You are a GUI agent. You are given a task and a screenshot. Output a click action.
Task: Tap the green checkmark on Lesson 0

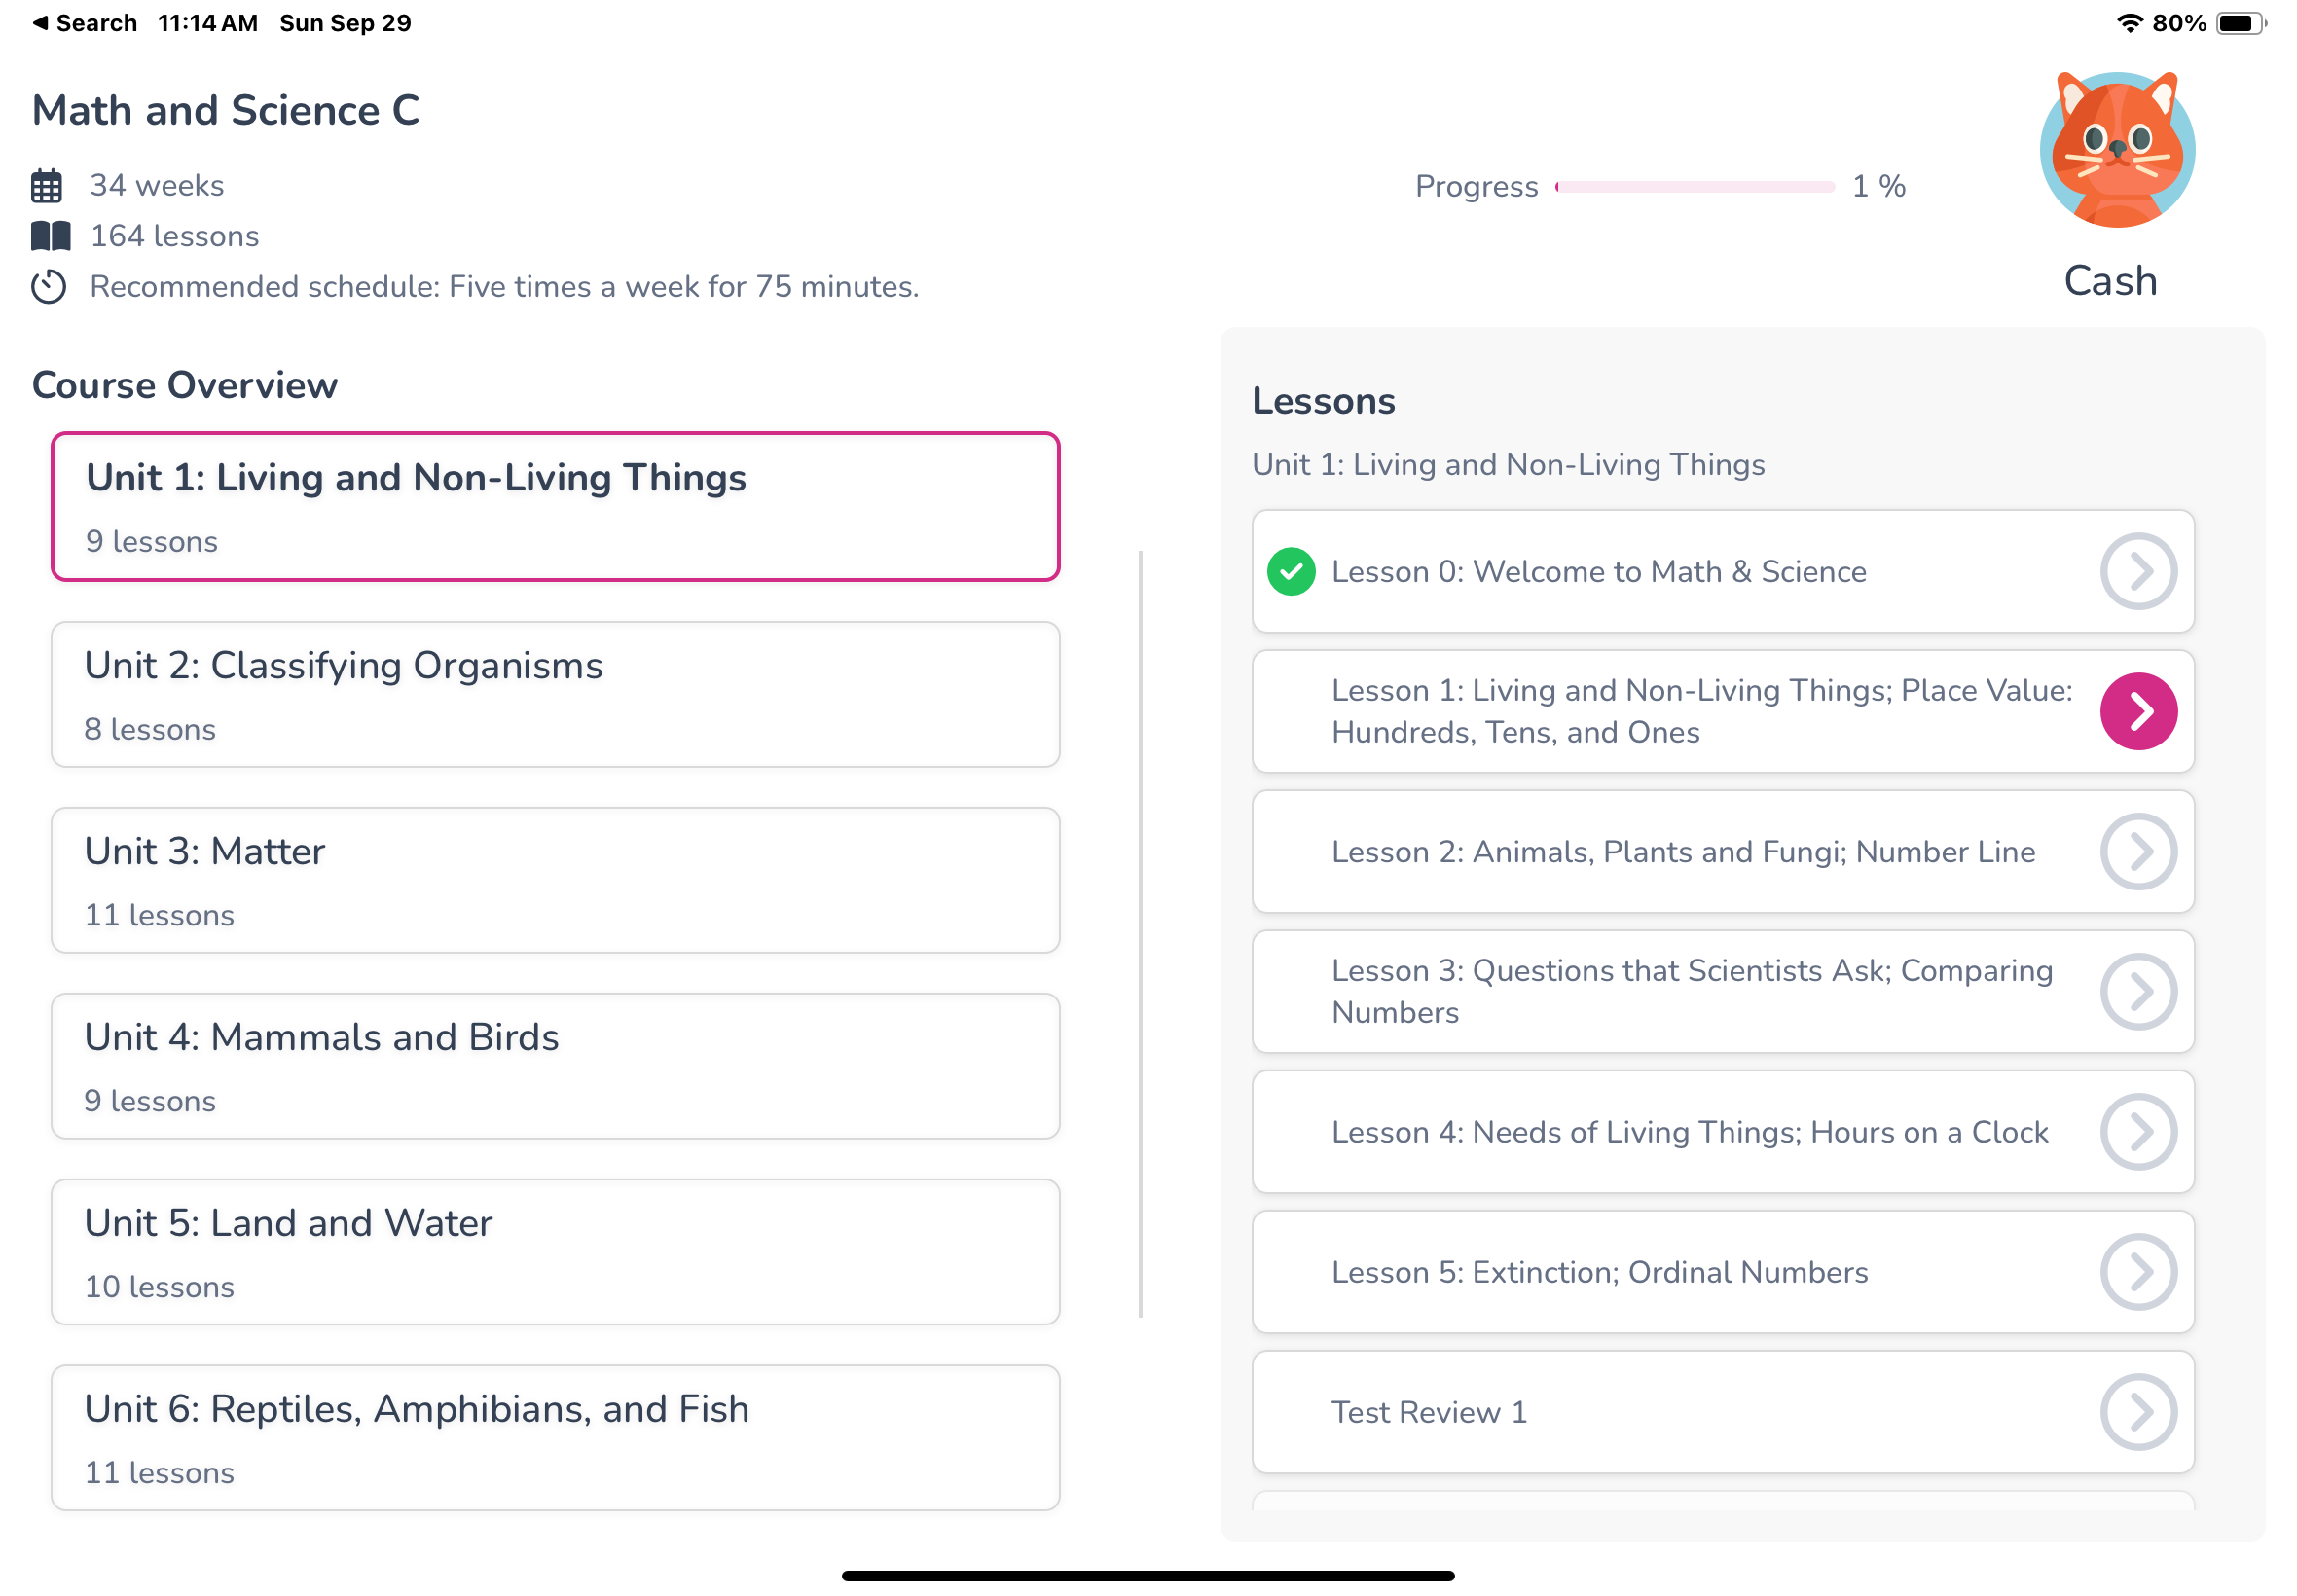[1291, 572]
